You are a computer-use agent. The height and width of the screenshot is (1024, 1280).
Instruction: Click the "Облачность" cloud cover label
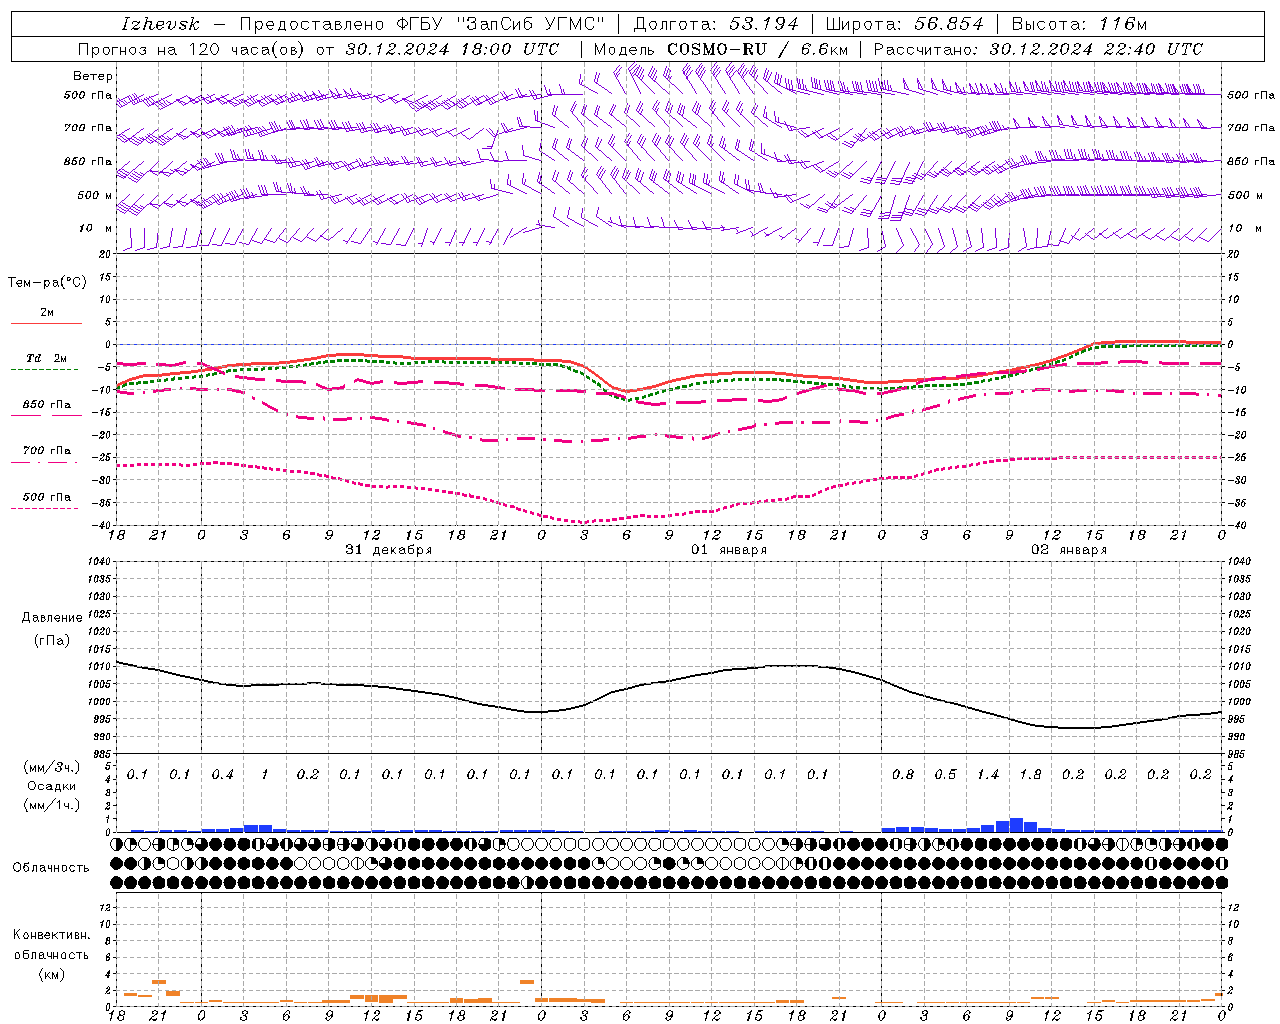point(51,868)
